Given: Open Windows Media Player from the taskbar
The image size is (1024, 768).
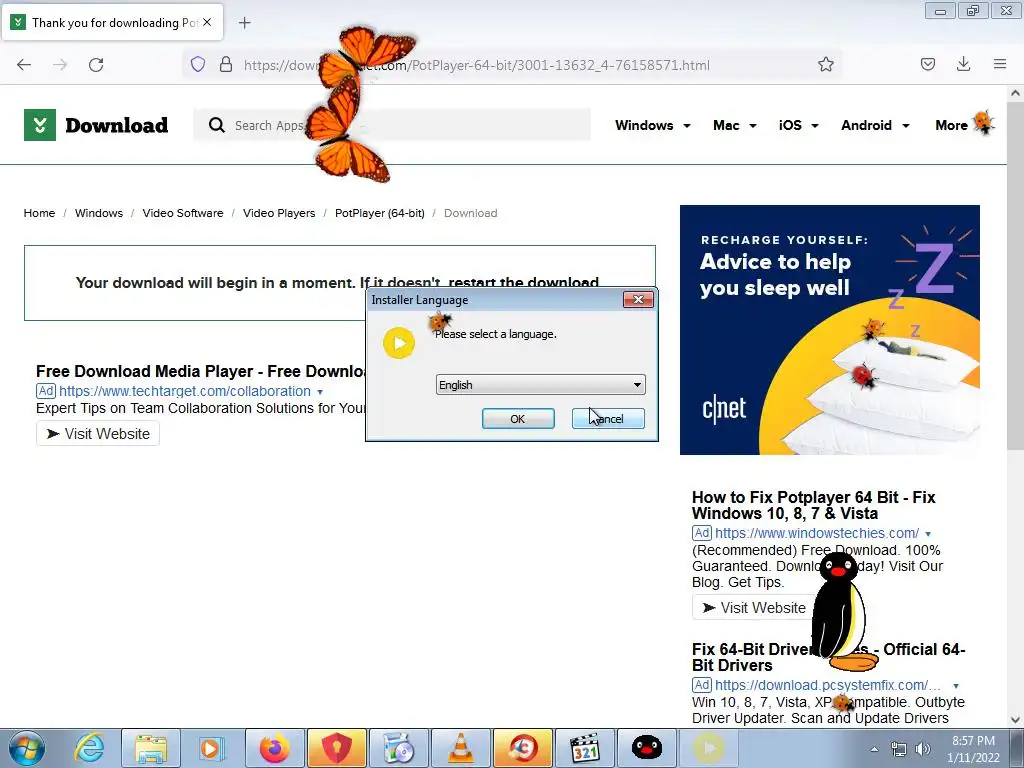Looking at the screenshot, I should pyautogui.click(x=212, y=748).
